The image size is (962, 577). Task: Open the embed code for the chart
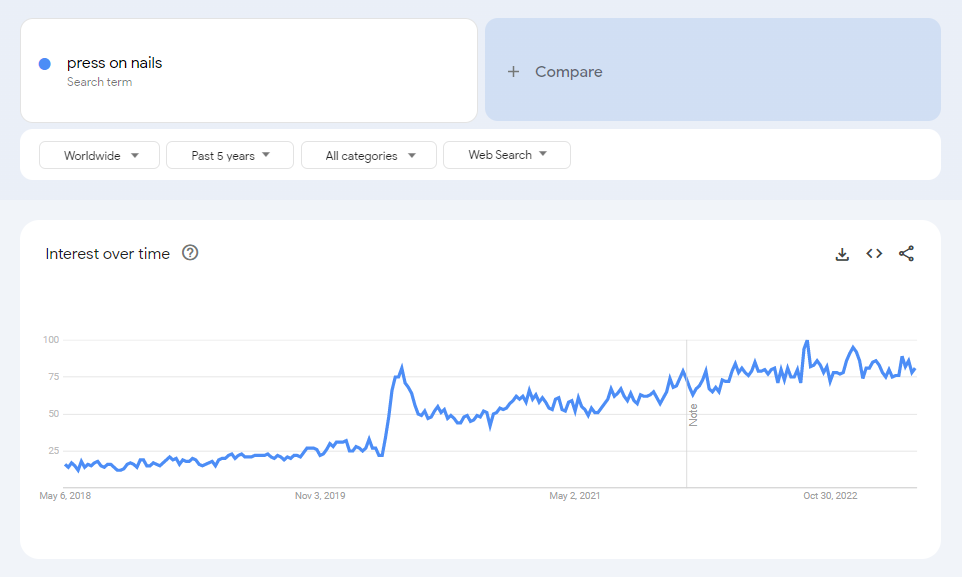click(x=873, y=254)
